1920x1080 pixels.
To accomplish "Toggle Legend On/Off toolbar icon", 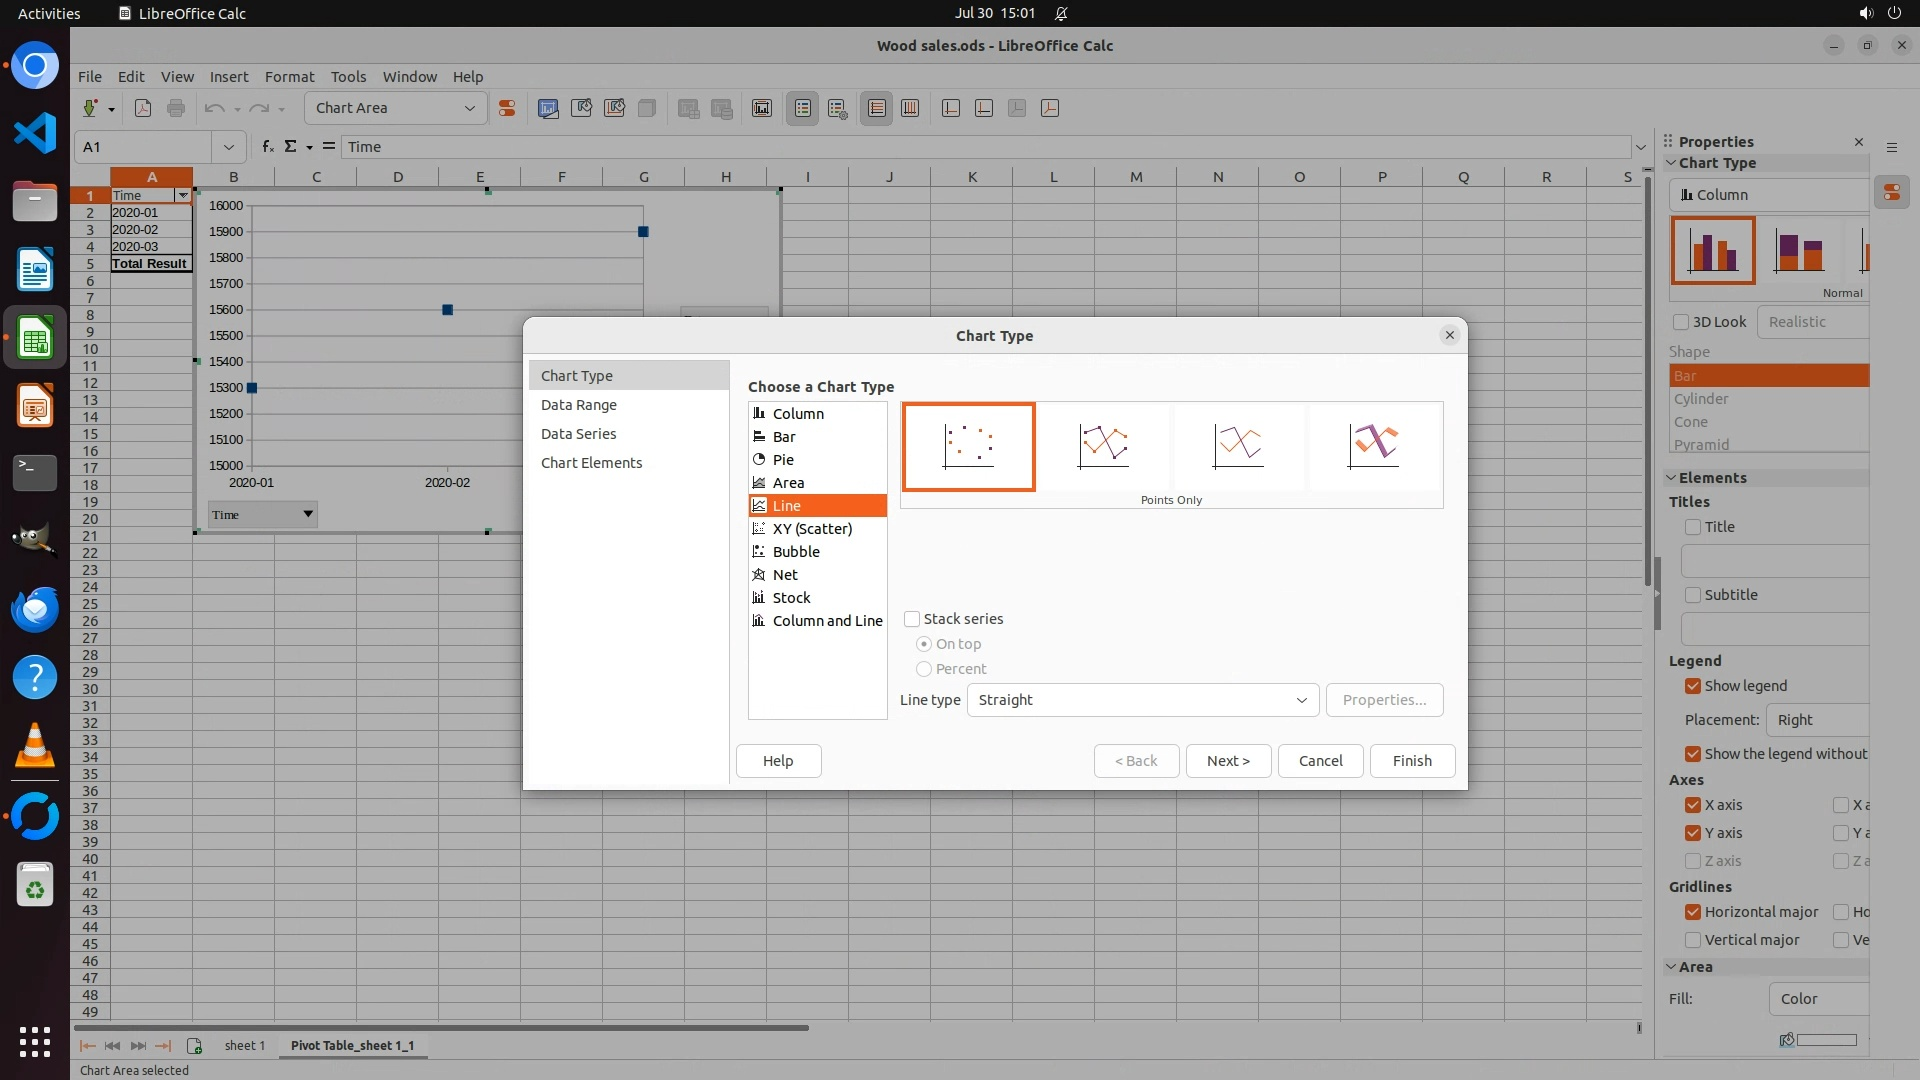I will coord(803,108).
